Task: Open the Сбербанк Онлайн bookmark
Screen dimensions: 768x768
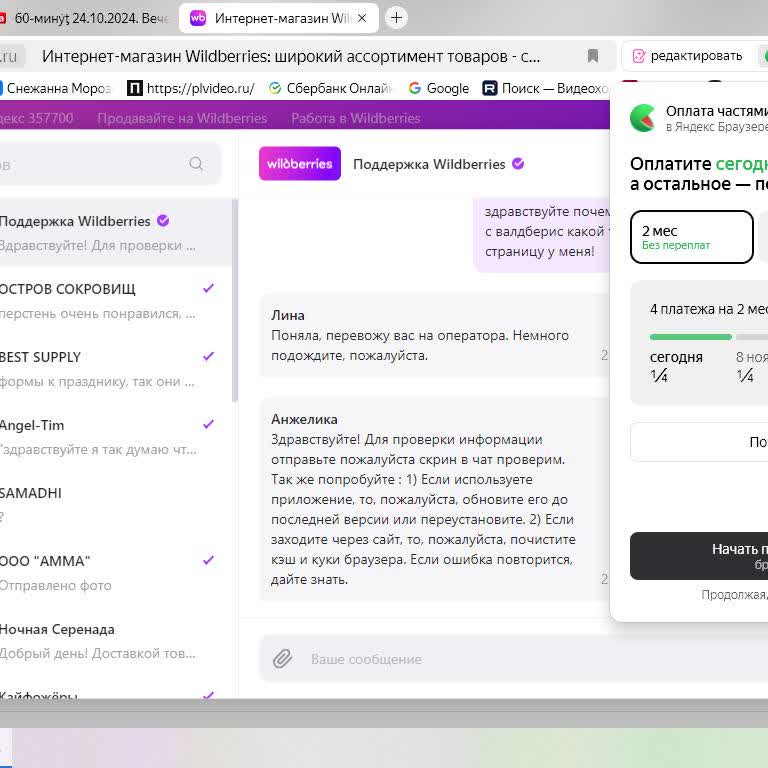Action: [x=331, y=88]
